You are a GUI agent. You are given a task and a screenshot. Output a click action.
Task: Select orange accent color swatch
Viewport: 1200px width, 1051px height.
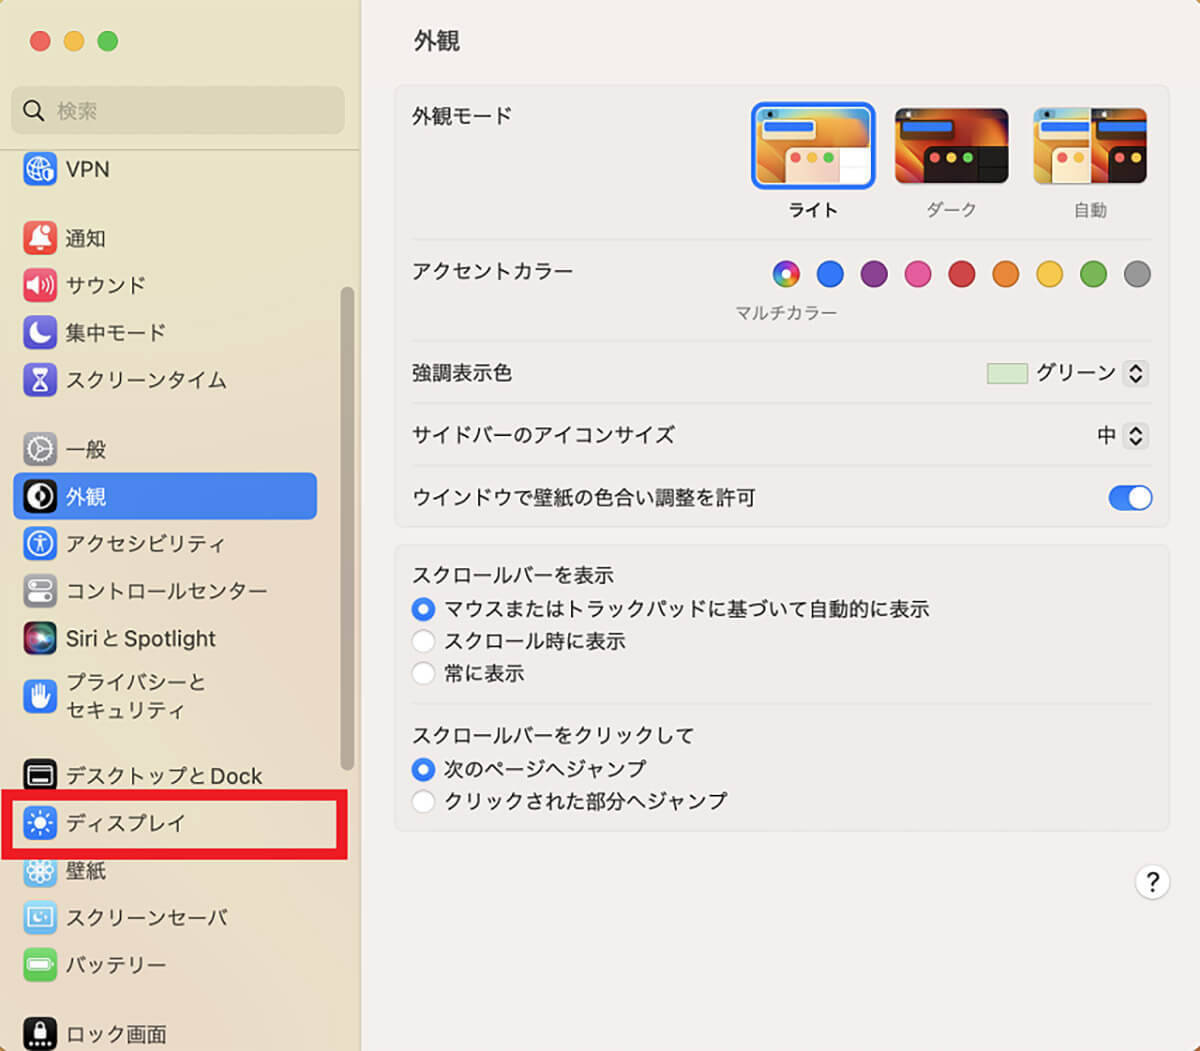tap(1006, 274)
